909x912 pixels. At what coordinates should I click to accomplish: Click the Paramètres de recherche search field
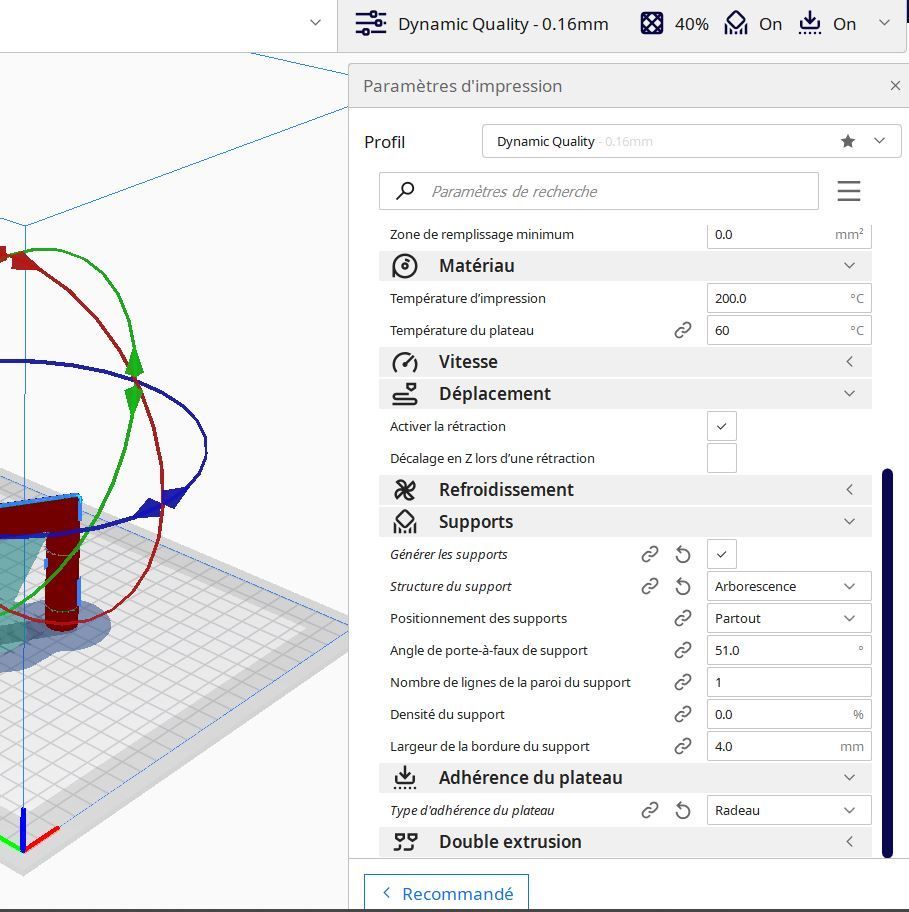coord(599,191)
